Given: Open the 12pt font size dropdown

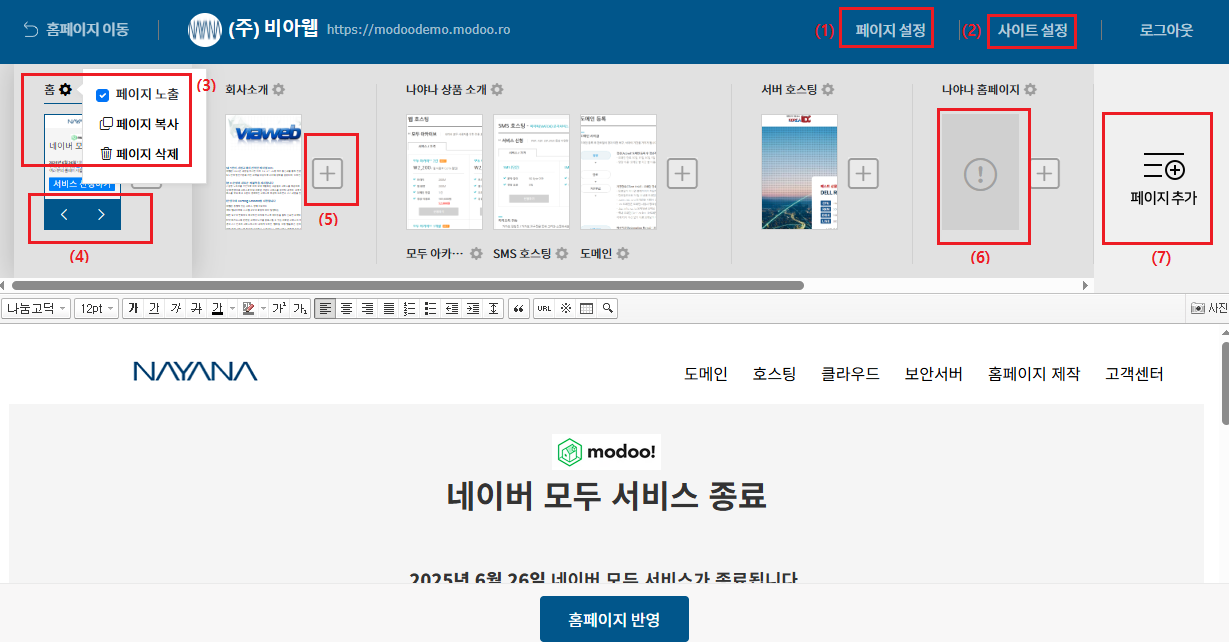Looking at the screenshot, I should 97,308.
